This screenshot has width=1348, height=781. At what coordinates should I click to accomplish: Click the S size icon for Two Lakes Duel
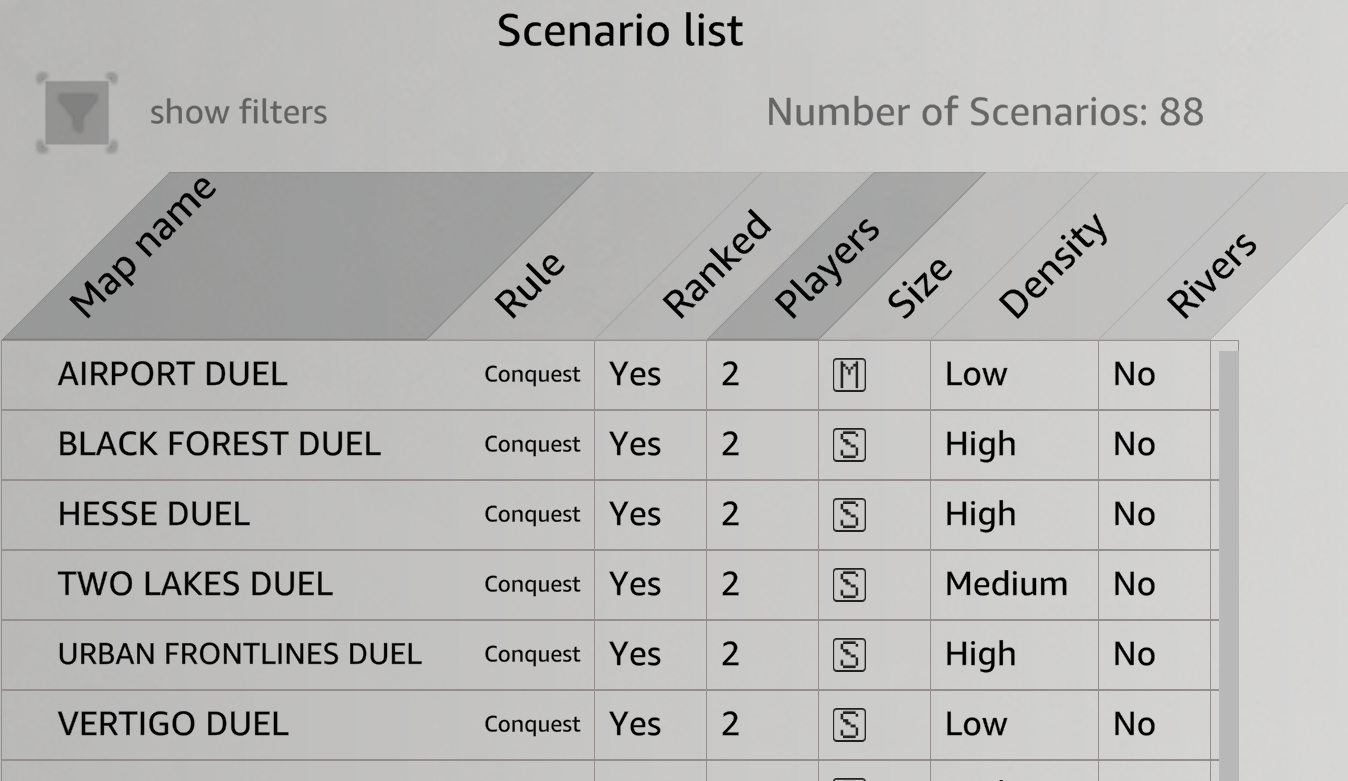coord(849,585)
